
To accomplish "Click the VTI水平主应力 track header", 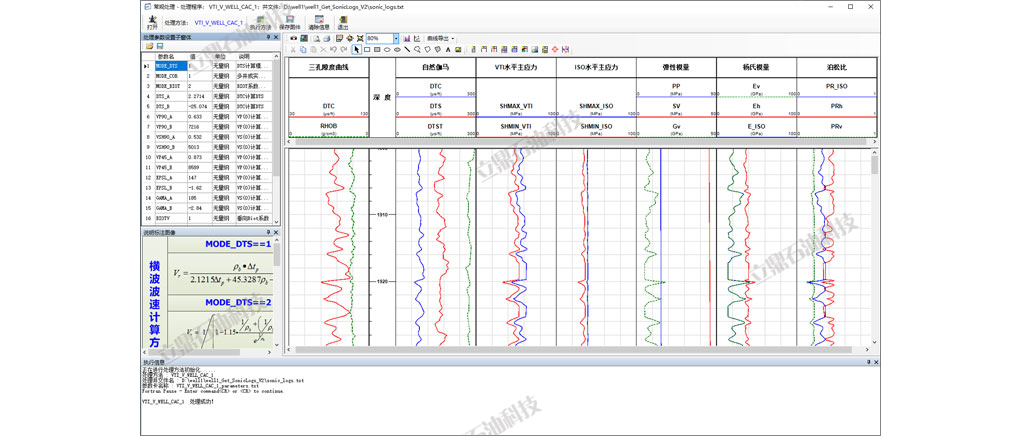I will (x=516, y=67).
